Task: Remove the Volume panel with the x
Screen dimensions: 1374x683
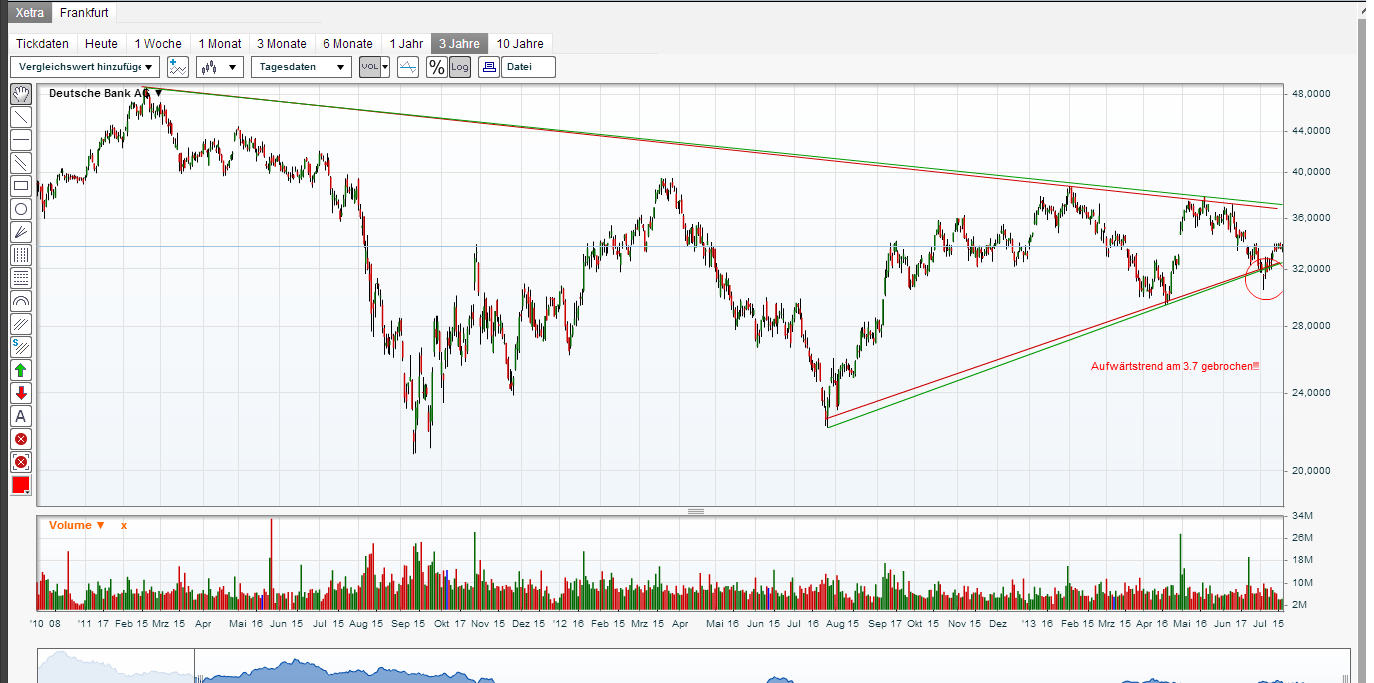Action: point(123,524)
